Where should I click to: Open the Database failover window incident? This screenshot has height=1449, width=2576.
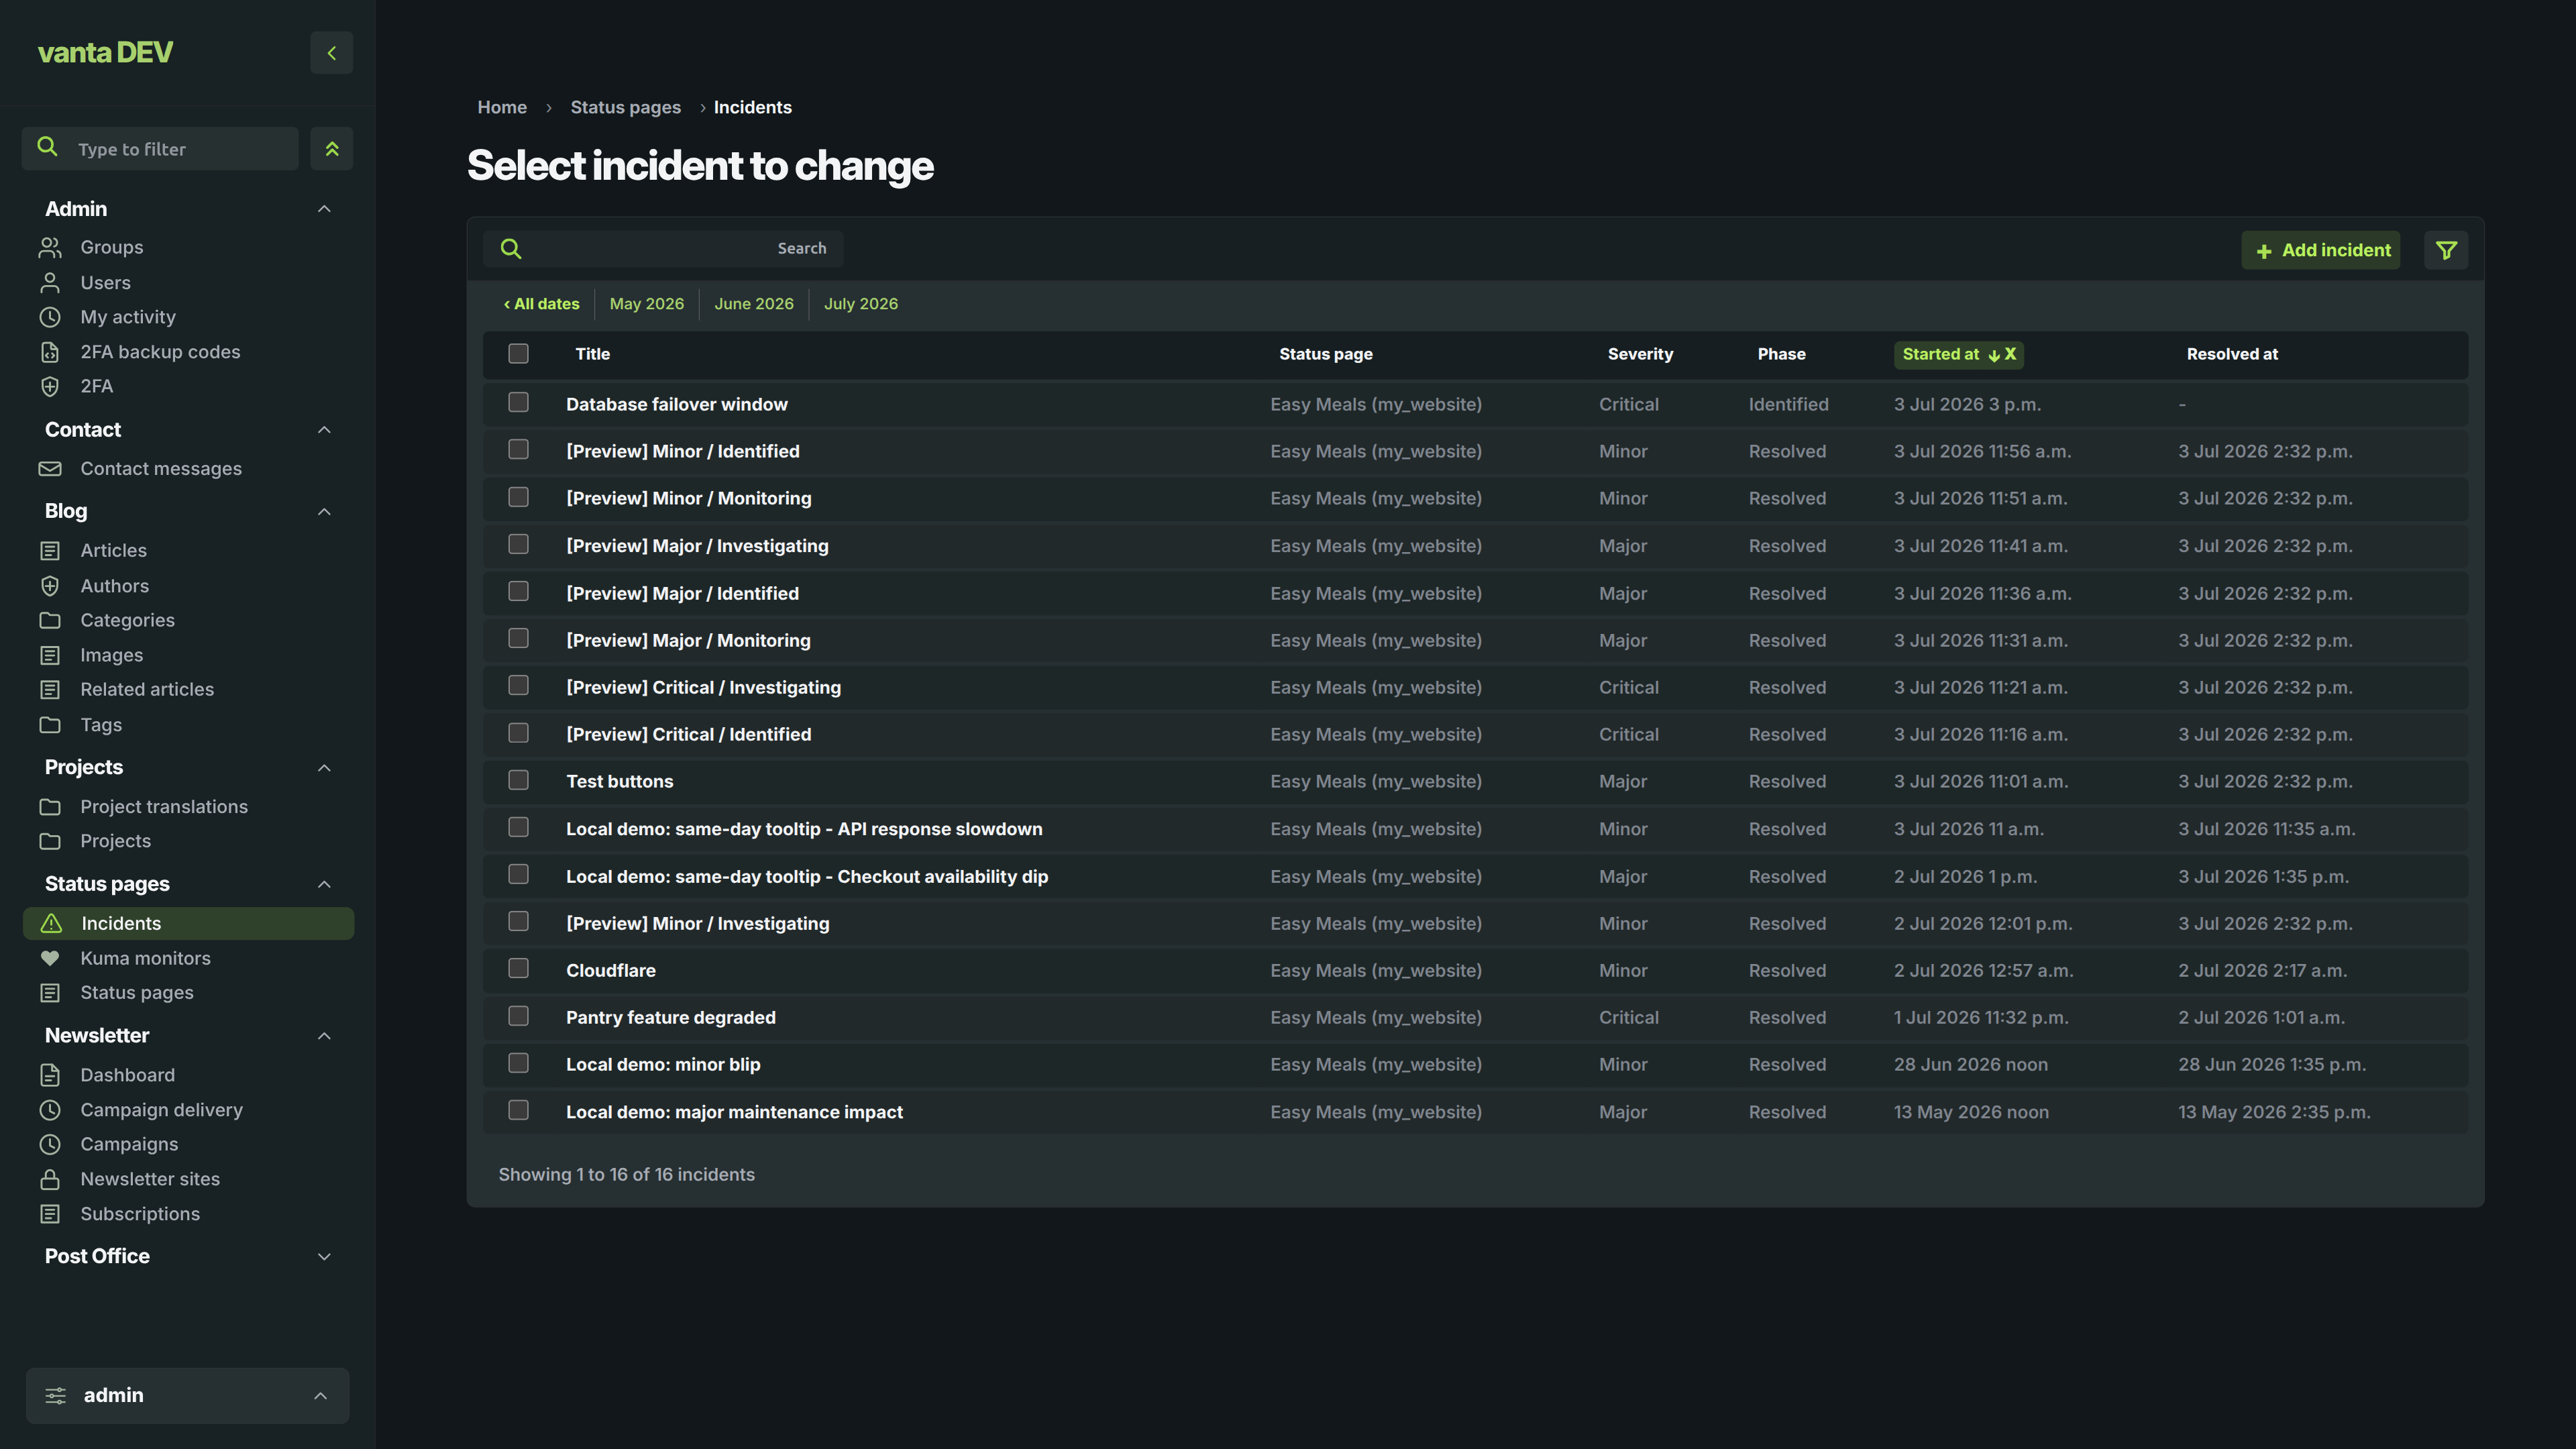(x=677, y=404)
